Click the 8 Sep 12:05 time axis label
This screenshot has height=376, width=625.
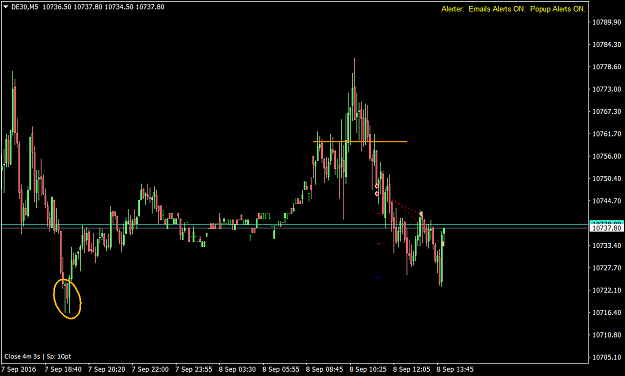[411, 369]
